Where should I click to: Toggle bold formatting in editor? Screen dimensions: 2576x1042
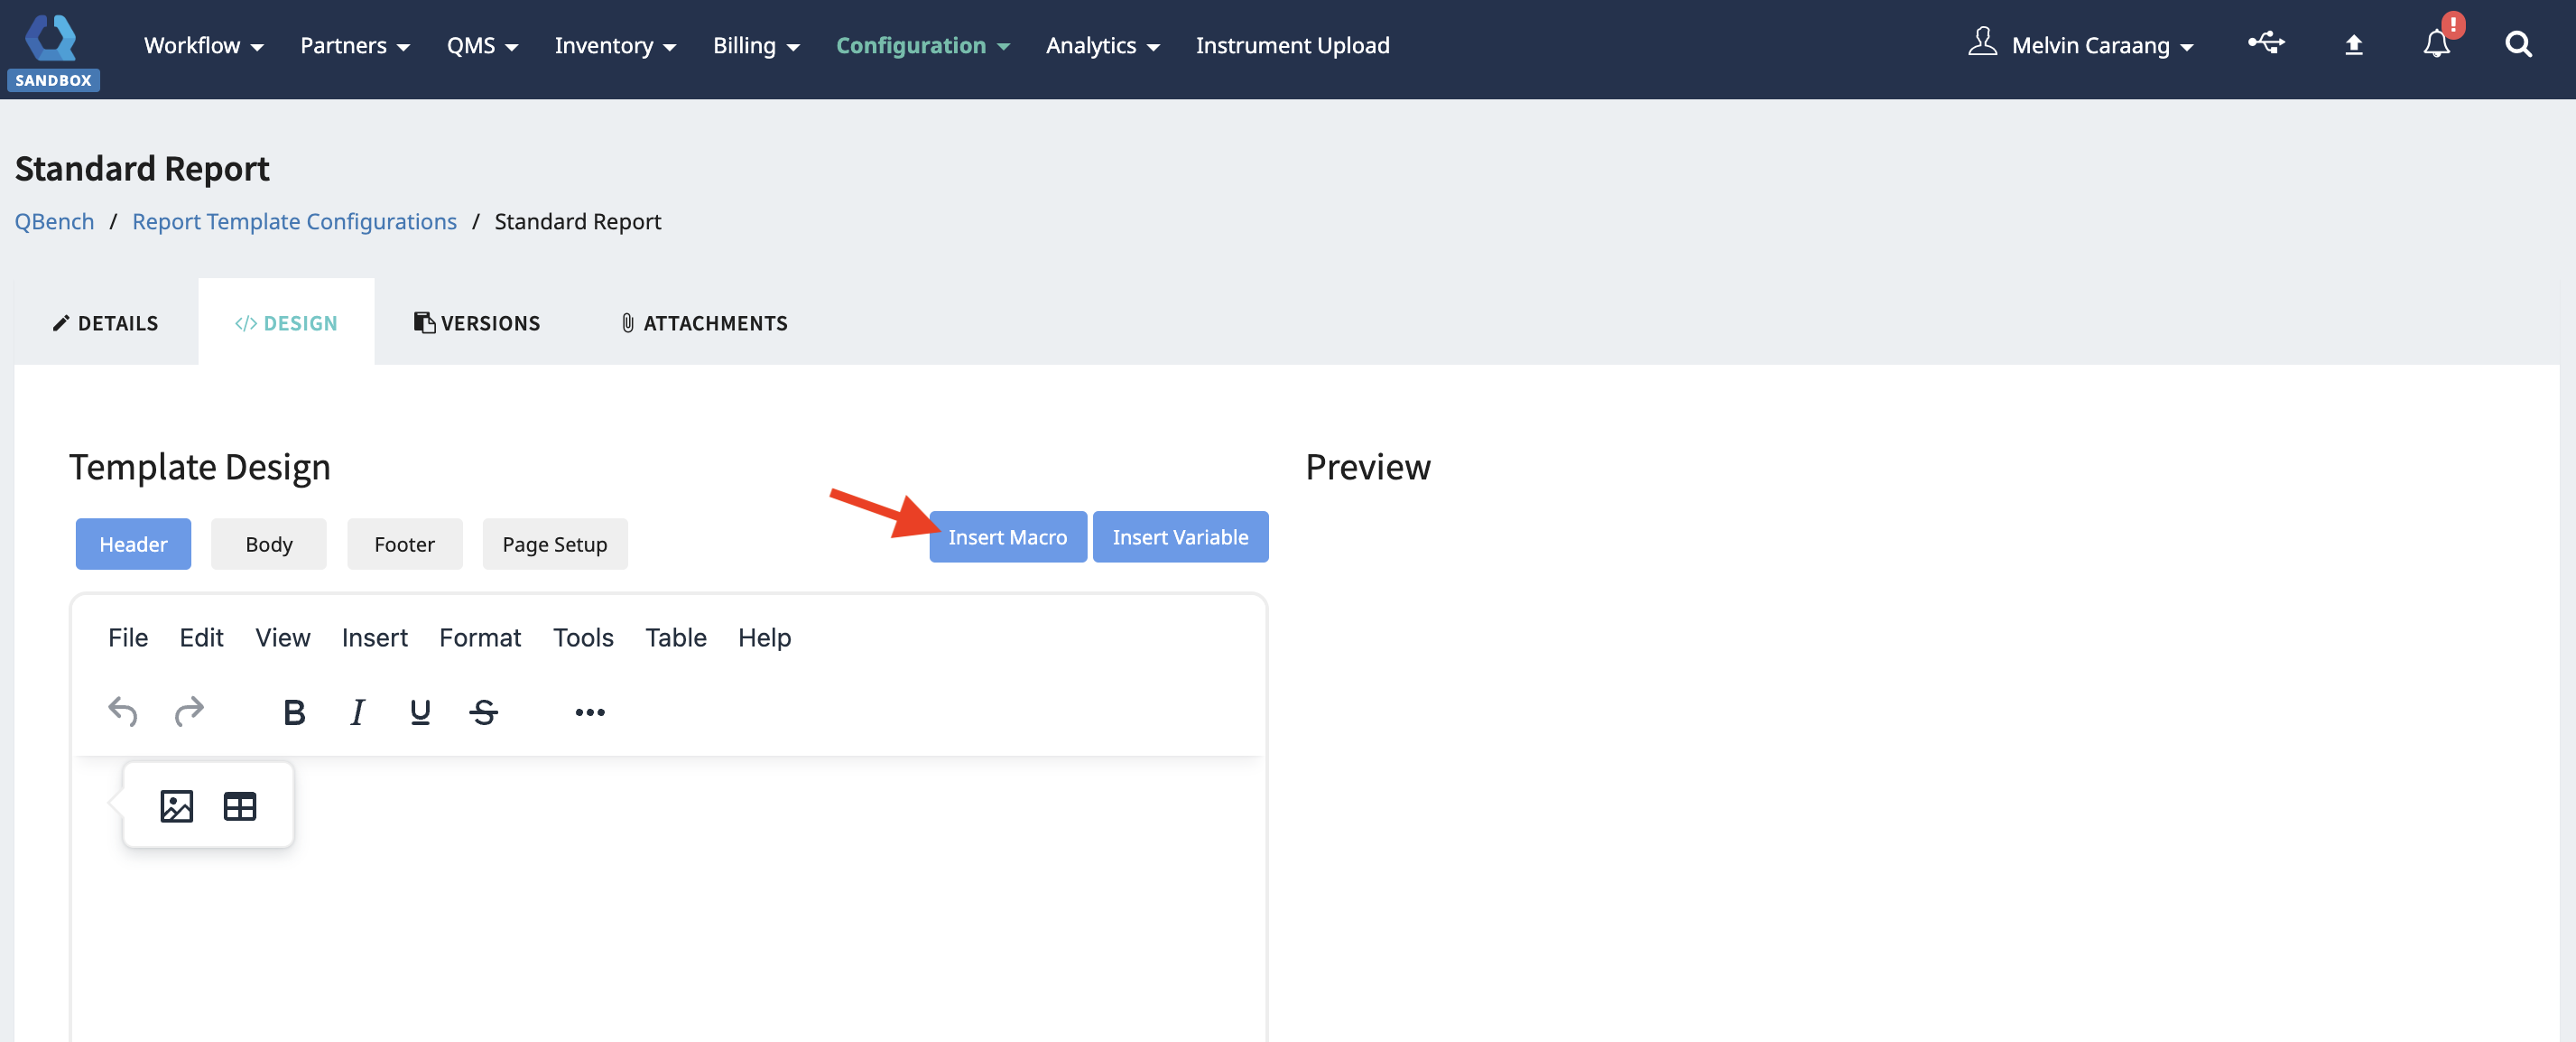point(293,712)
